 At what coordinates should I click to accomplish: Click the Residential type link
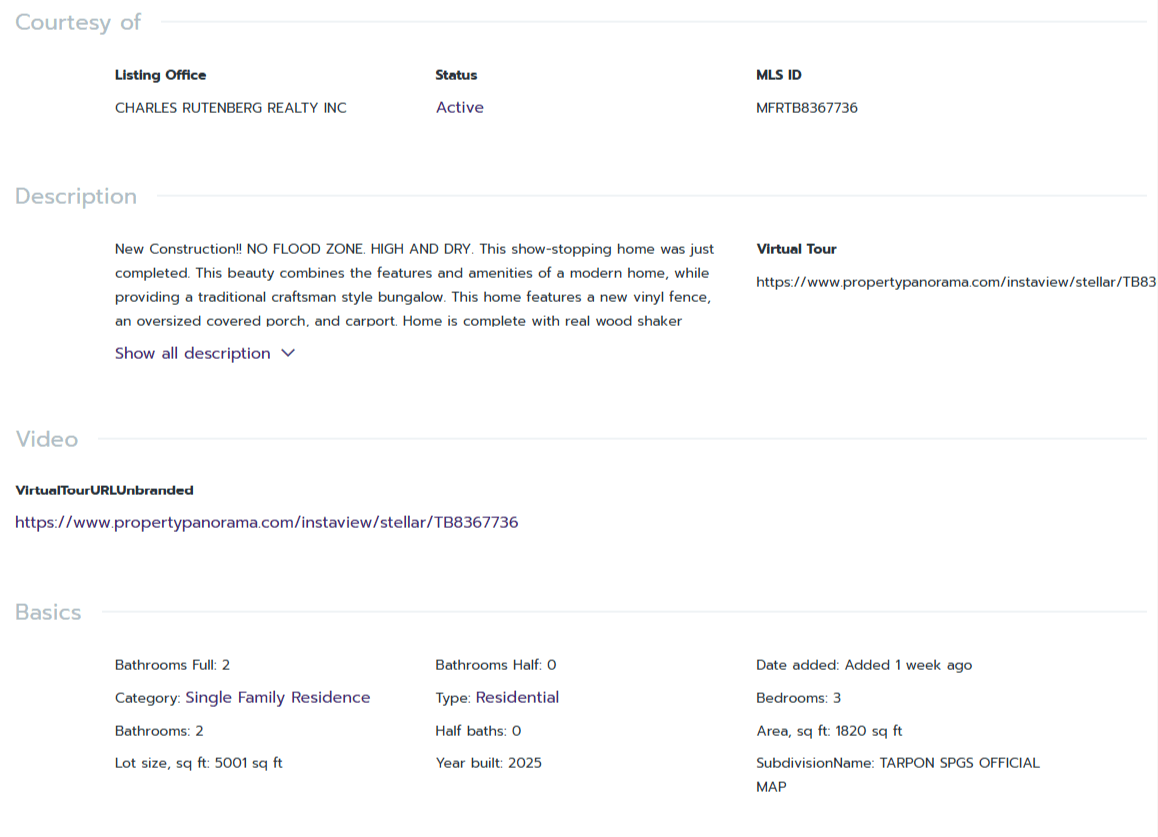pyautogui.click(x=517, y=697)
